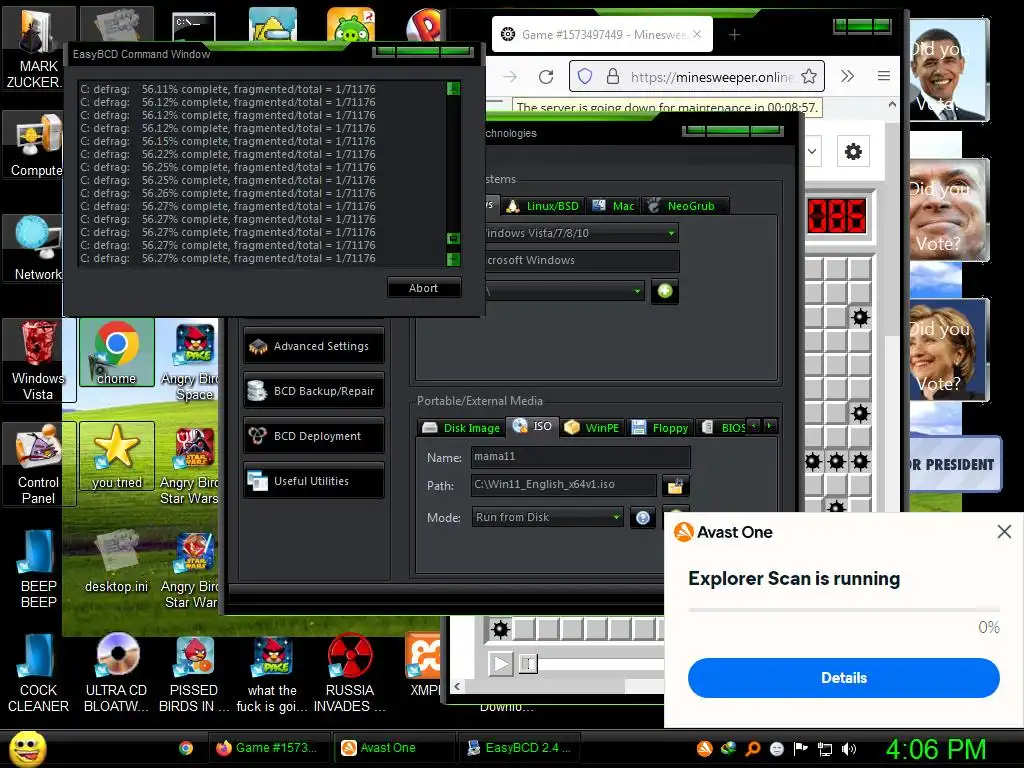Switch to the Mac tab

613,206
